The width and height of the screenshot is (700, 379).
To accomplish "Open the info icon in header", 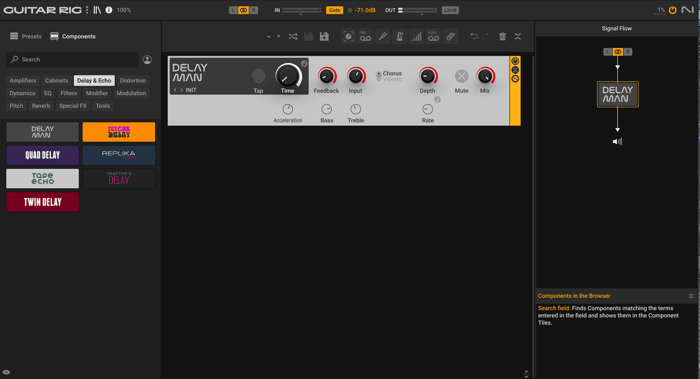I will coord(109,10).
